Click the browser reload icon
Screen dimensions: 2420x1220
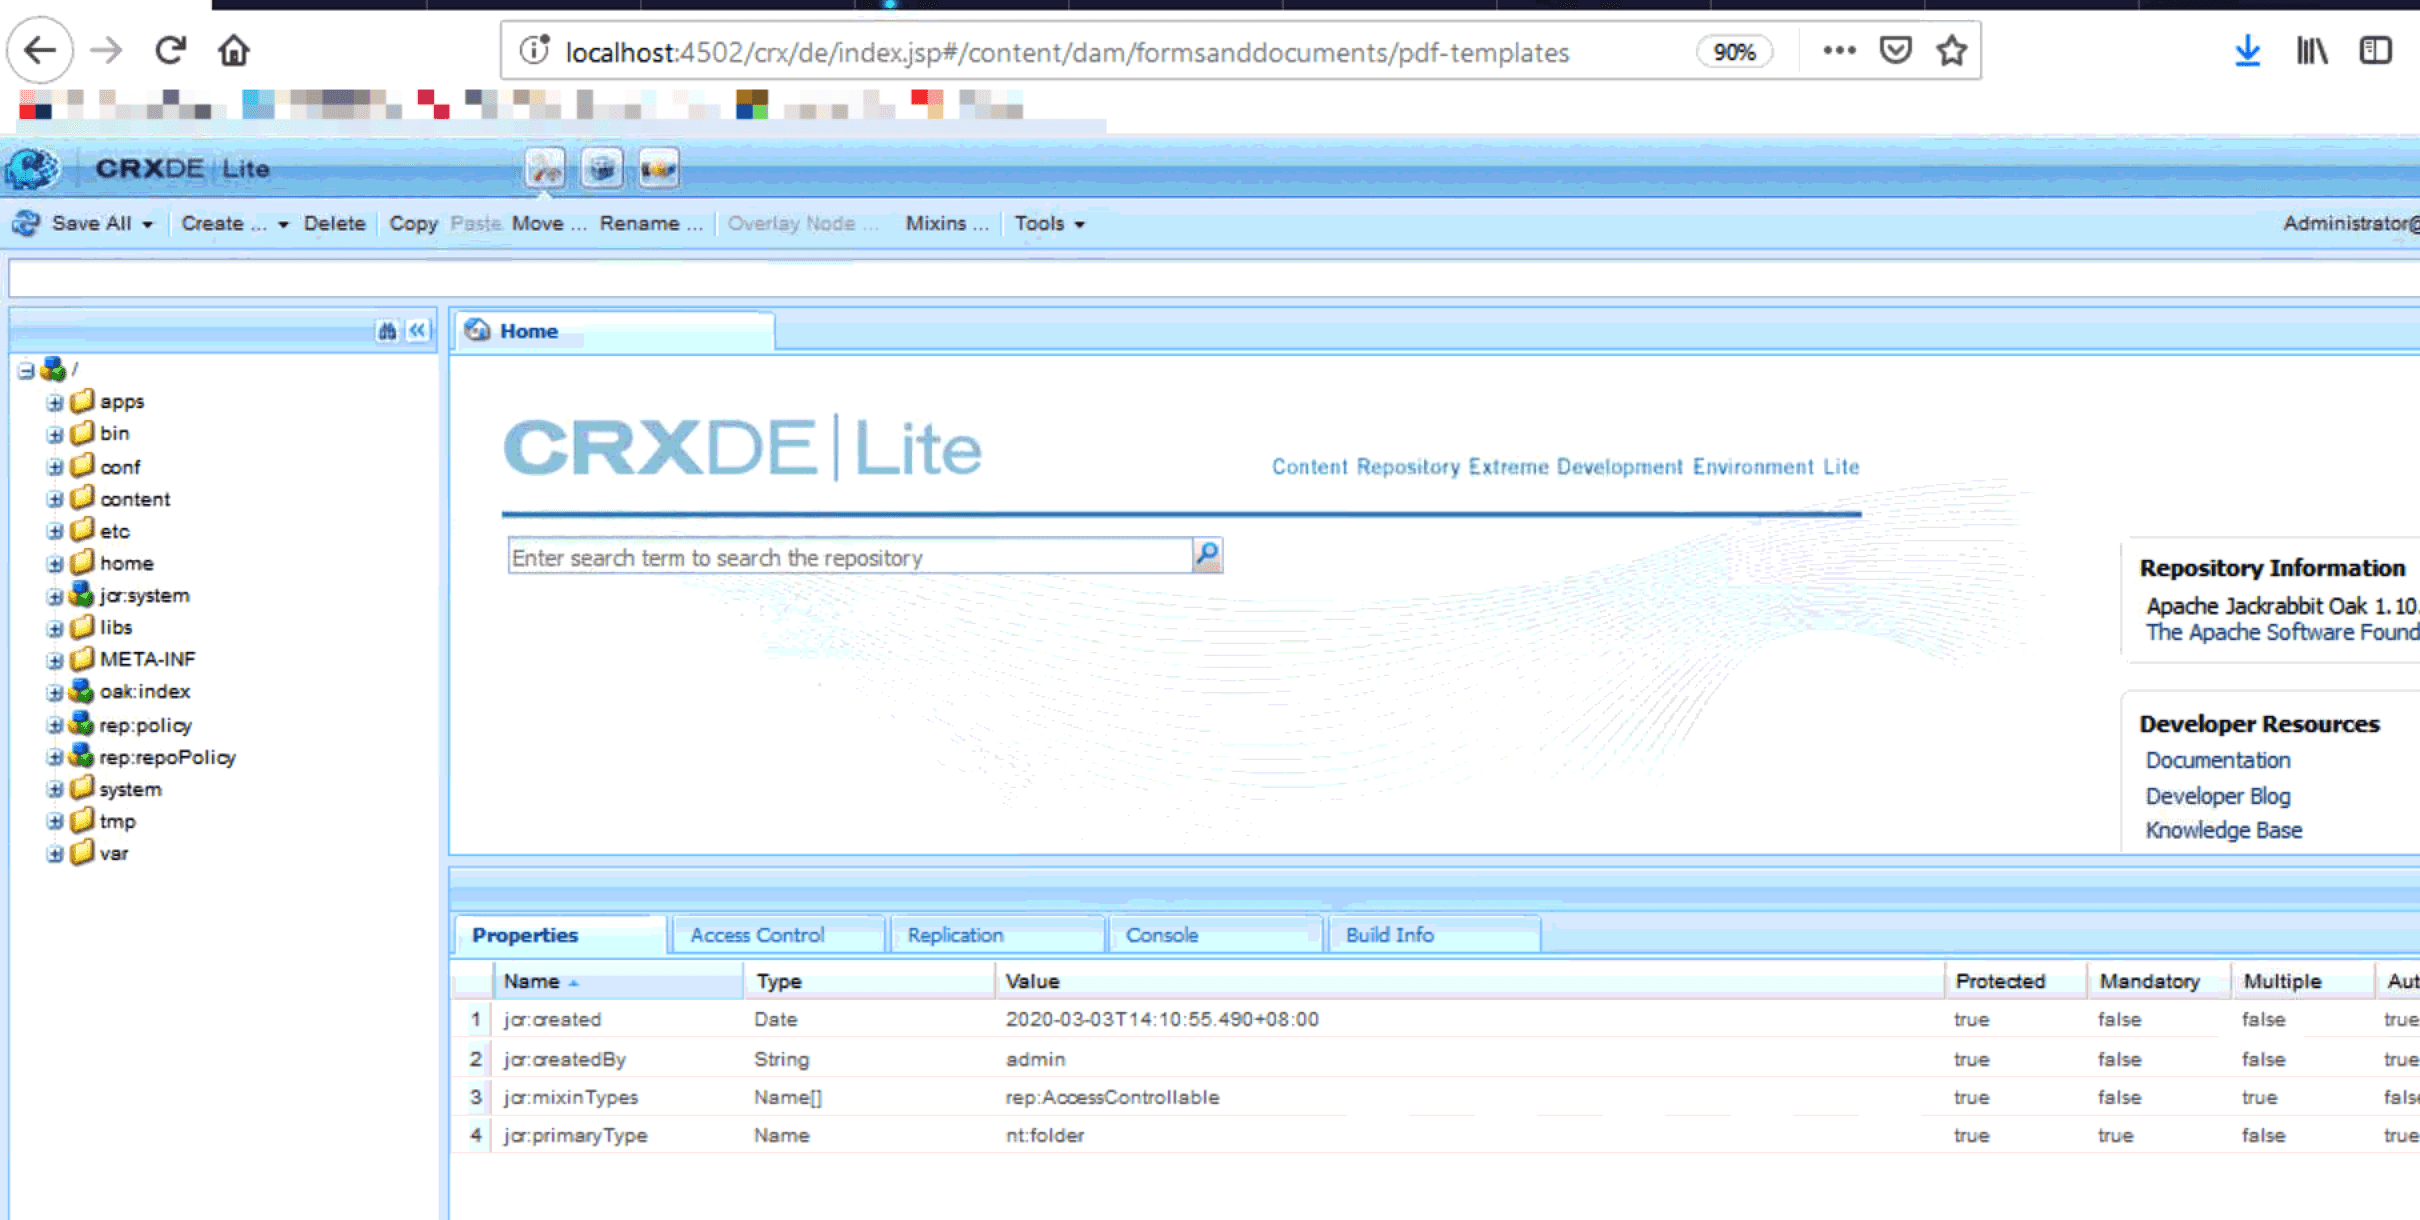170,49
